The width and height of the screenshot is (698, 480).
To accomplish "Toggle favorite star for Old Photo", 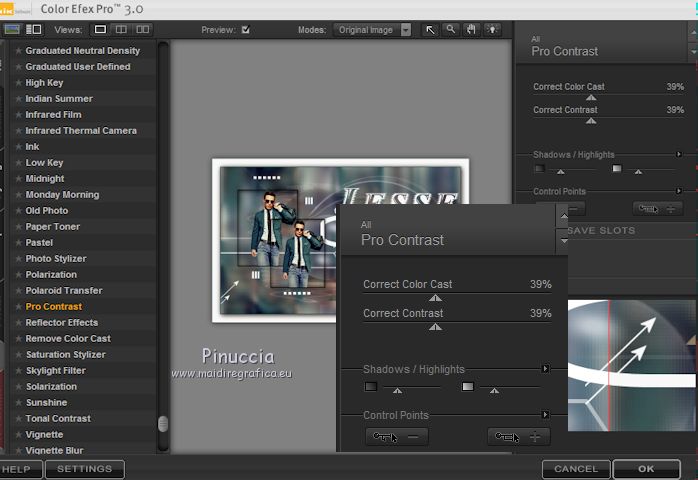I will tap(18, 211).
